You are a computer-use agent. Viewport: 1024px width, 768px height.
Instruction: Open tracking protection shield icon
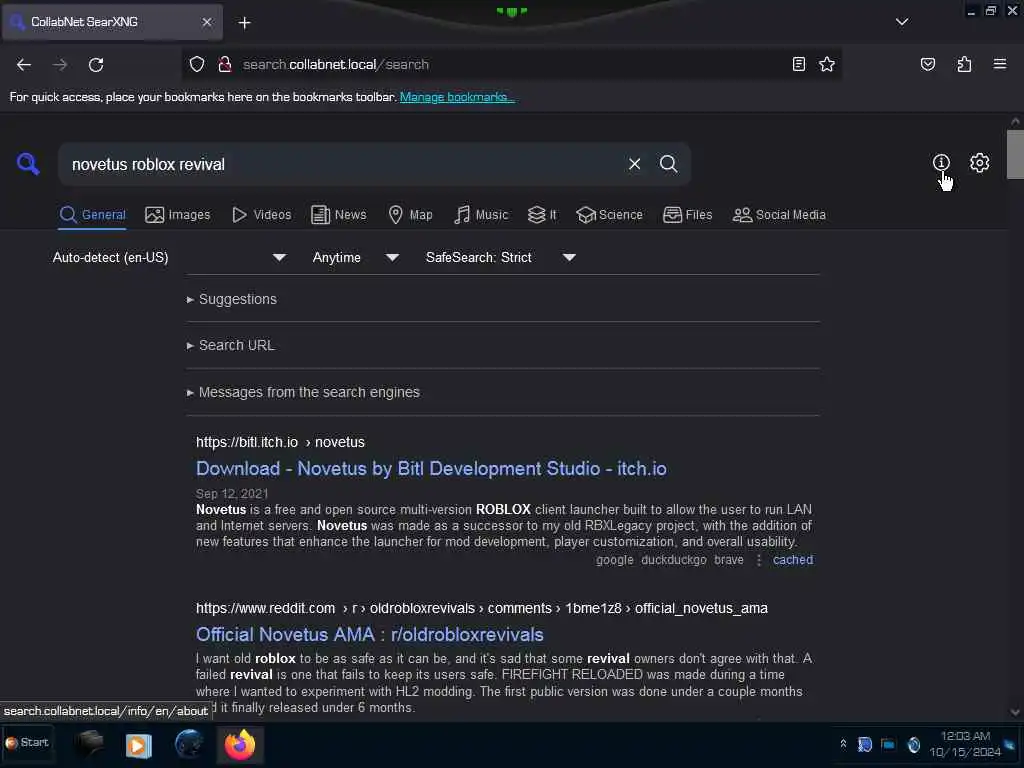point(197,64)
